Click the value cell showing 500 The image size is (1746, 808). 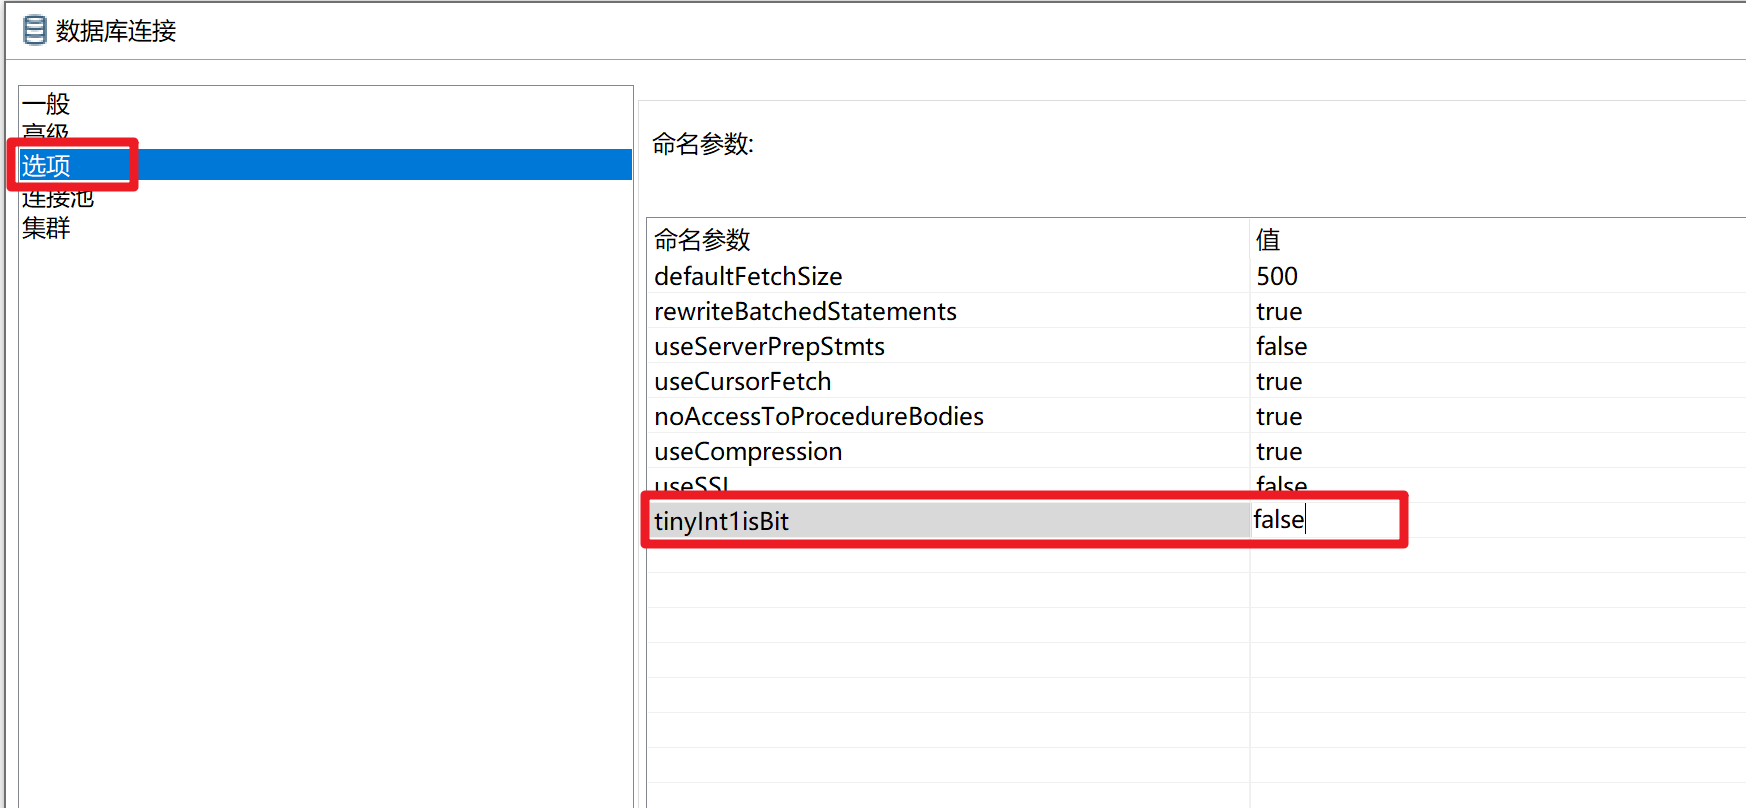pos(1276,276)
